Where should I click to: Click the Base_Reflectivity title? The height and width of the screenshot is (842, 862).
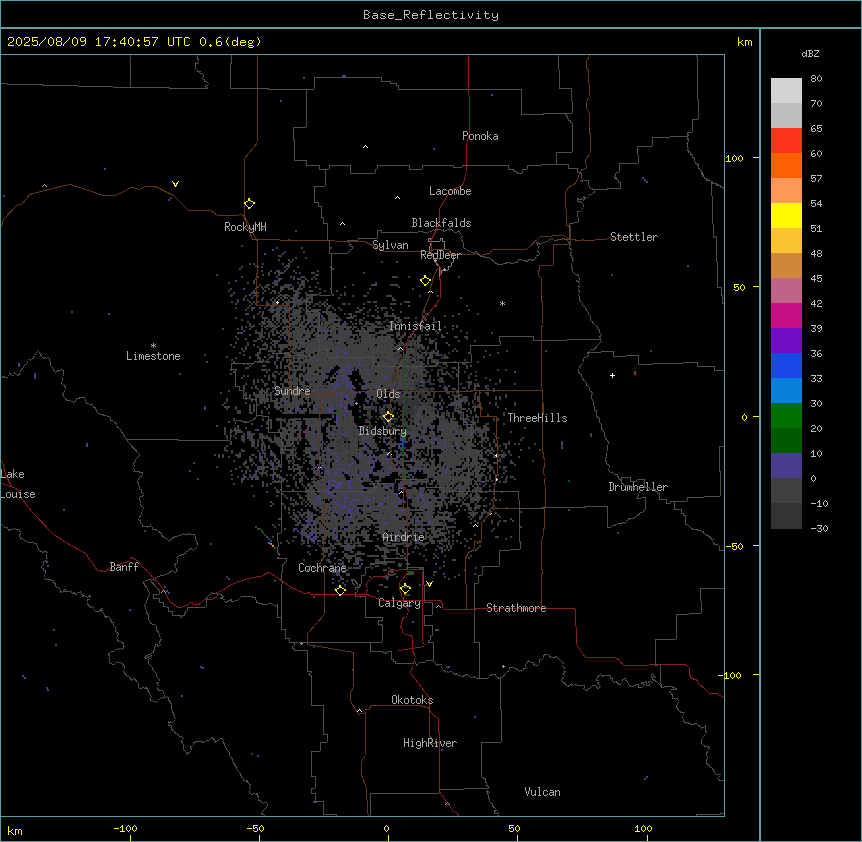431,15
